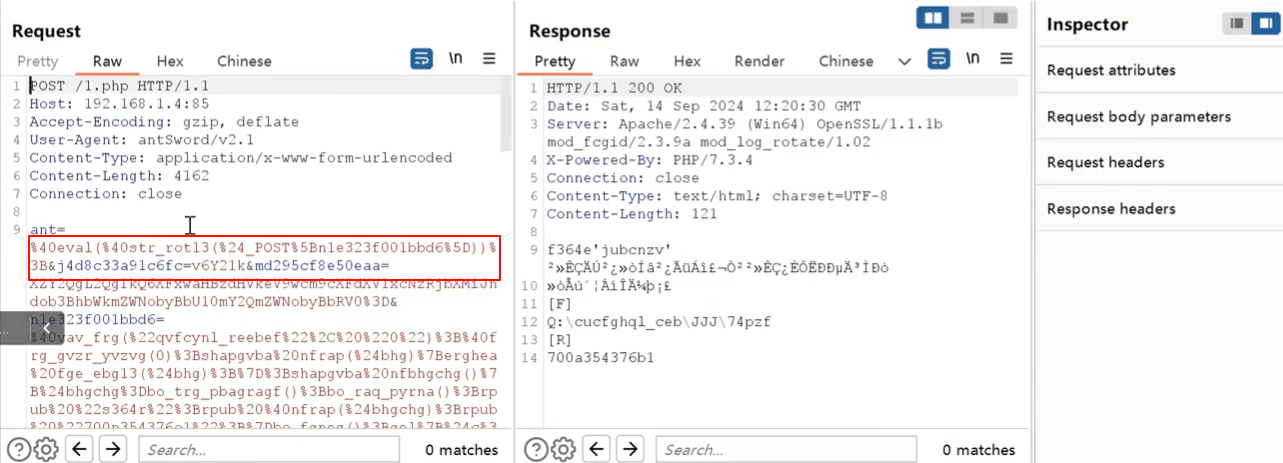1283x463 pixels.
Task: Click the "f364e'jubcnzv'" response line
Action: (x=610, y=250)
